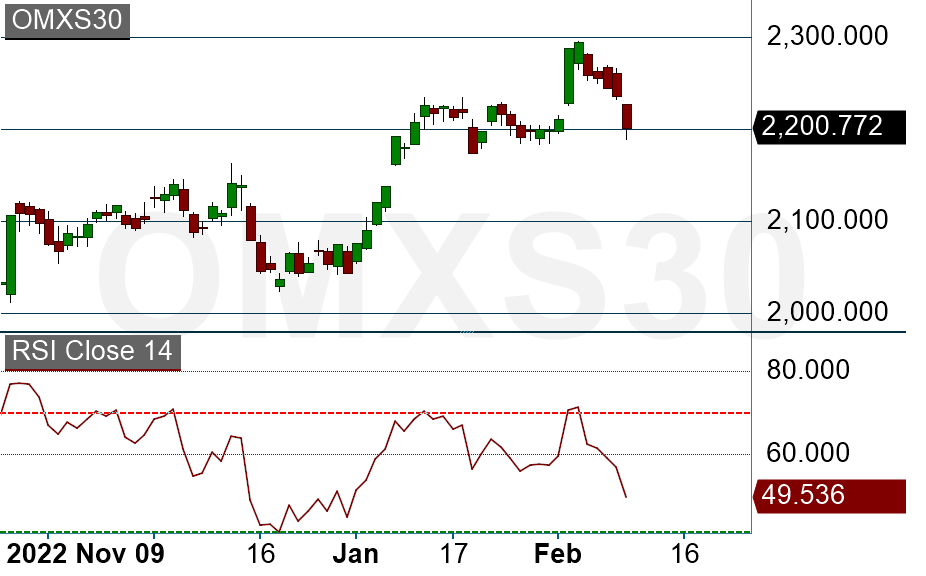The image size is (926, 576).
Task: Click the 2,000.000 price axis label
Action: click(827, 312)
